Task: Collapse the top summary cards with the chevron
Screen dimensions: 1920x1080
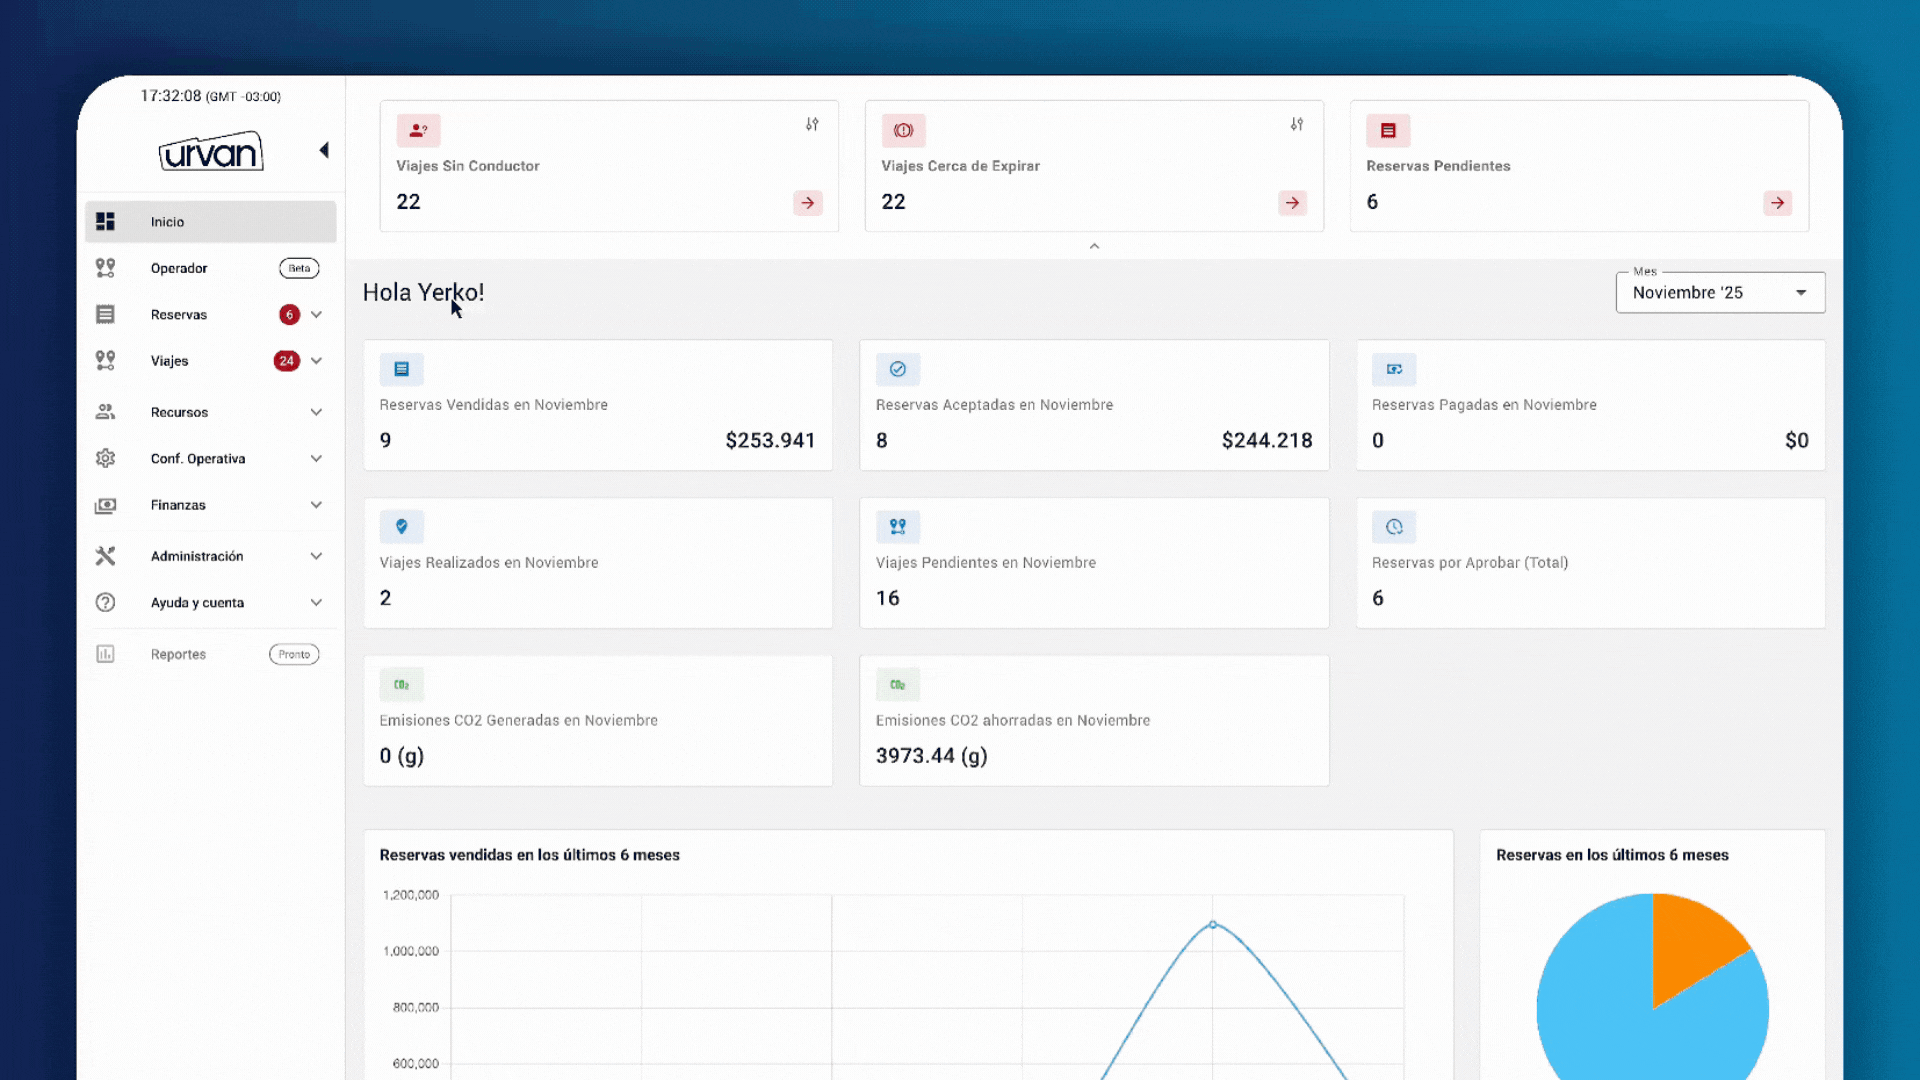Action: pyautogui.click(x=1094, y=246)
